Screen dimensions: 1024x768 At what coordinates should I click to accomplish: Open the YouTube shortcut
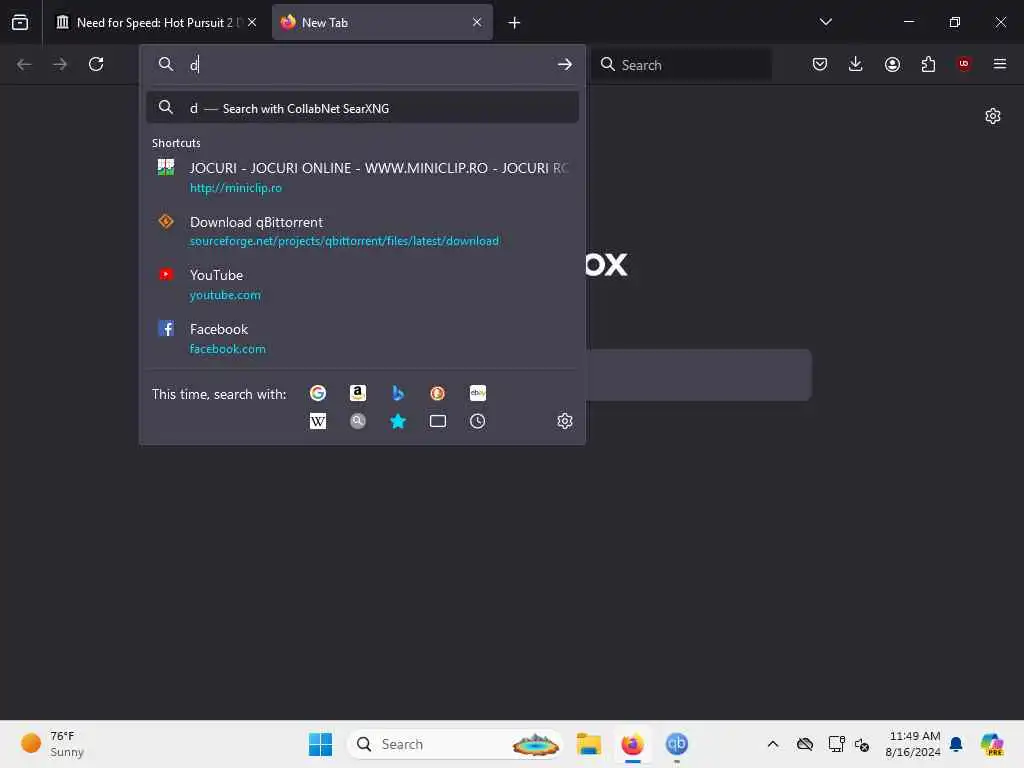[362, 285]
